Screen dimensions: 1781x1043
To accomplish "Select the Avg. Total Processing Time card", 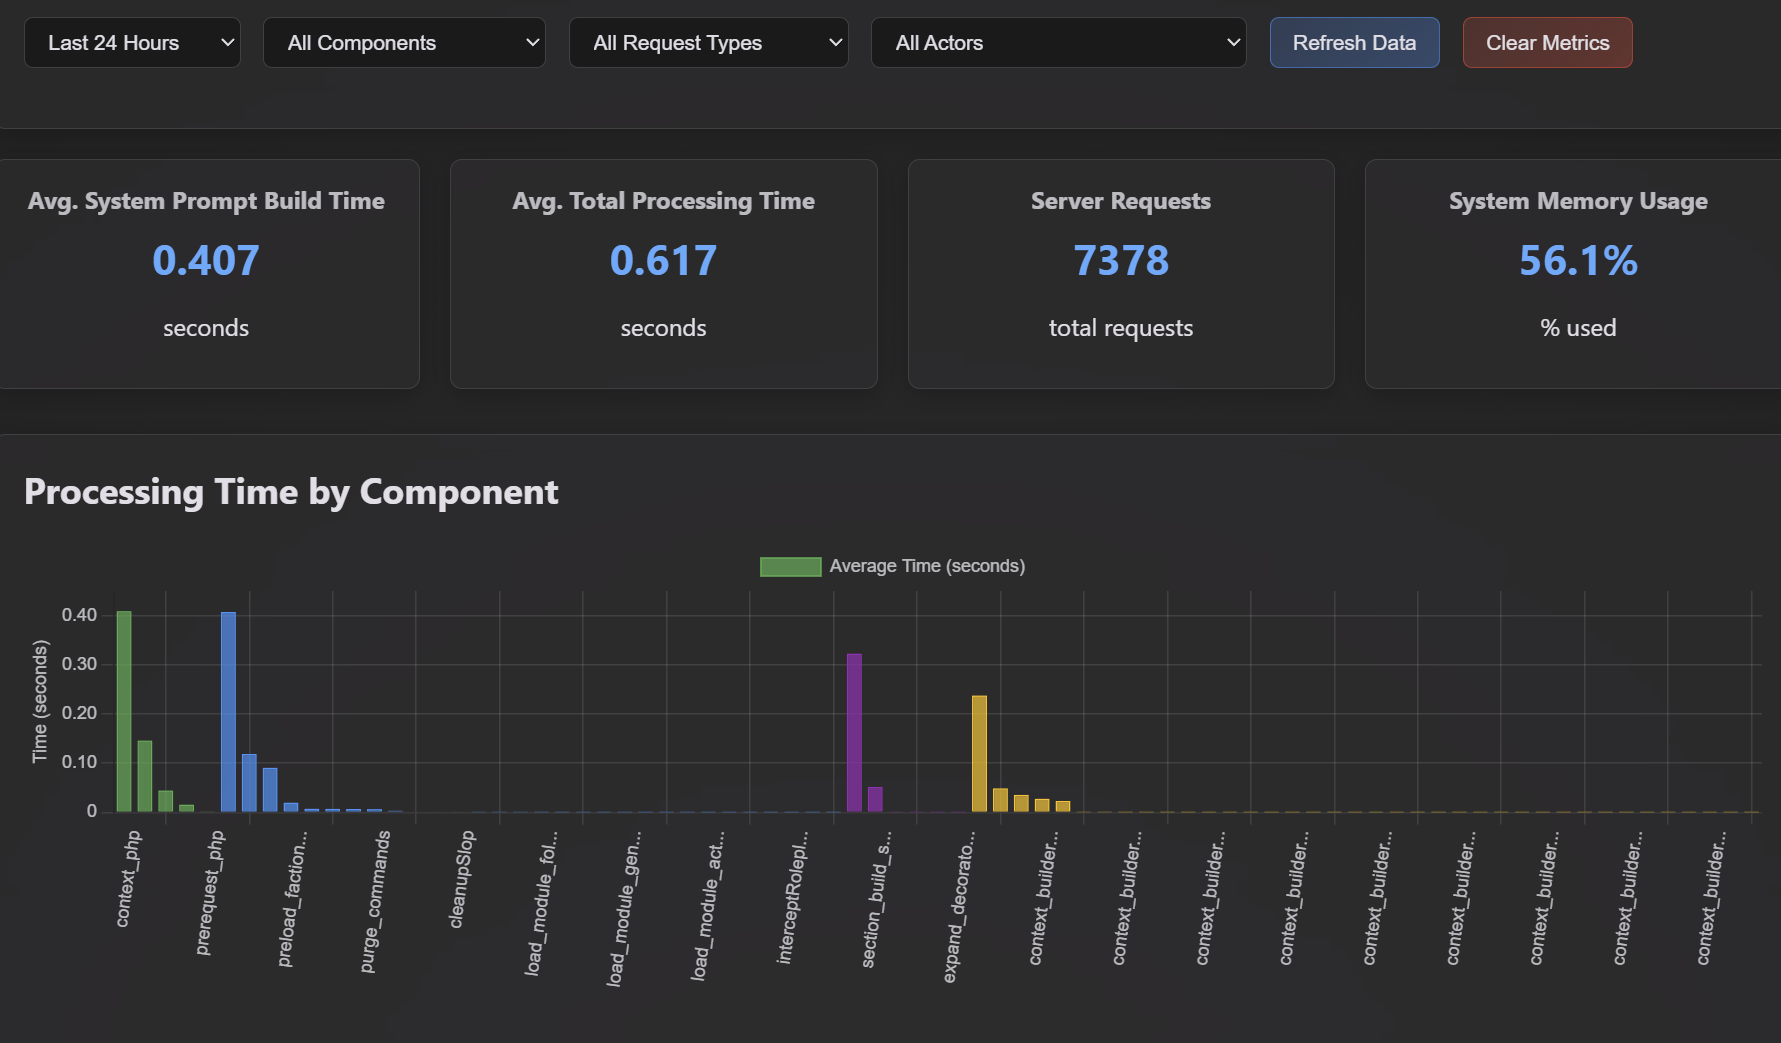I will click(x=664, y=274).
